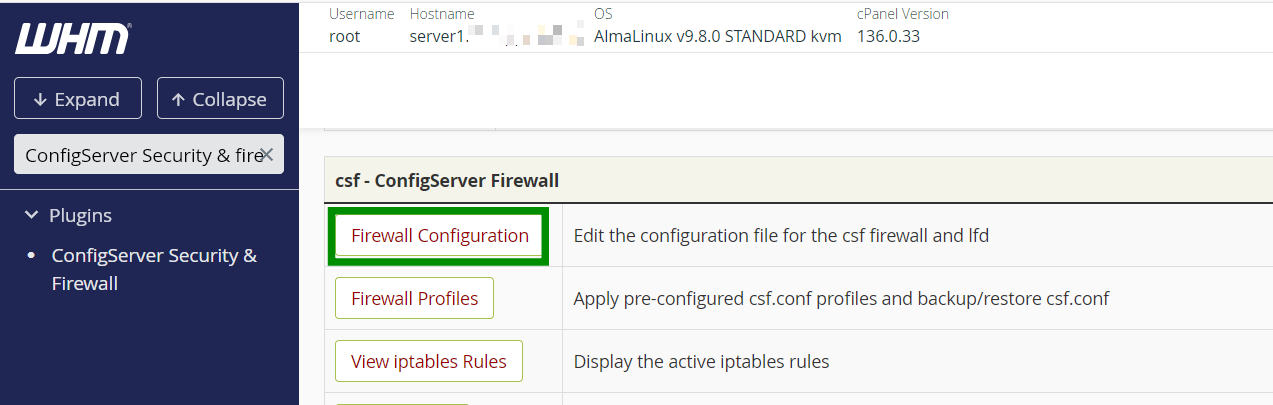Click the 'Apply pre-configured csf.conf profiles' description

841,298
